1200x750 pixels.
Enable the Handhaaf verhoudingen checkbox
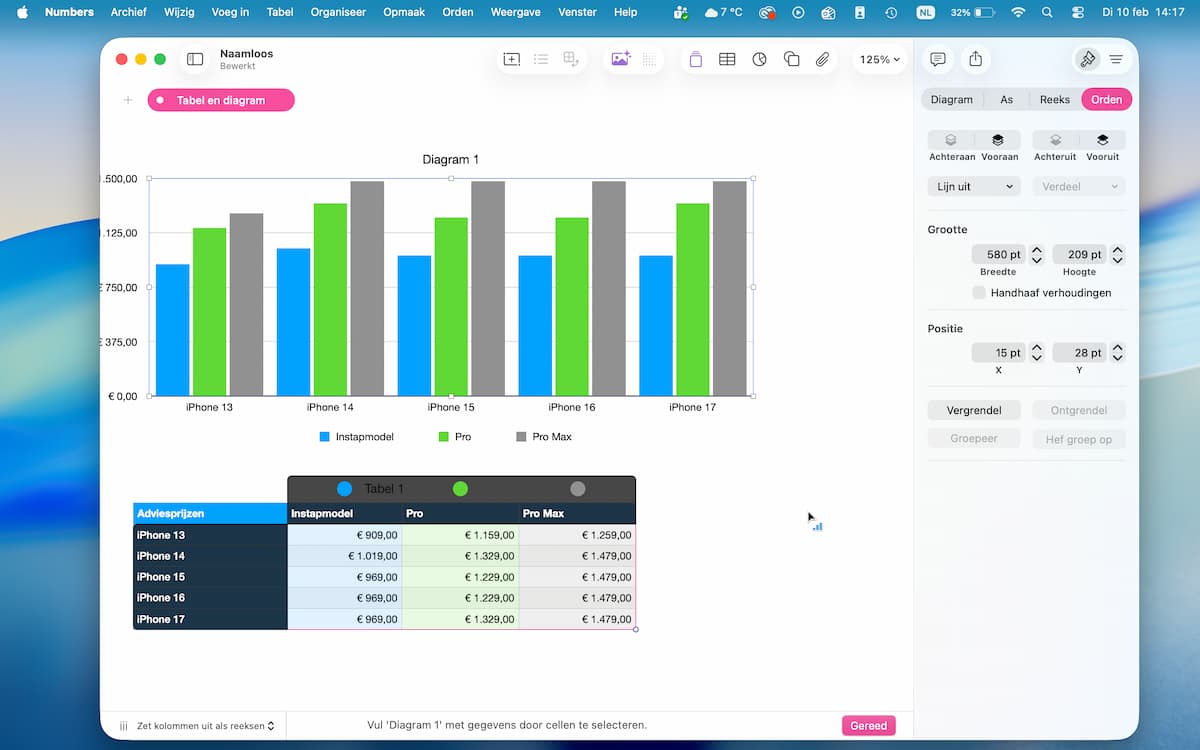click(x=979, y=293)
